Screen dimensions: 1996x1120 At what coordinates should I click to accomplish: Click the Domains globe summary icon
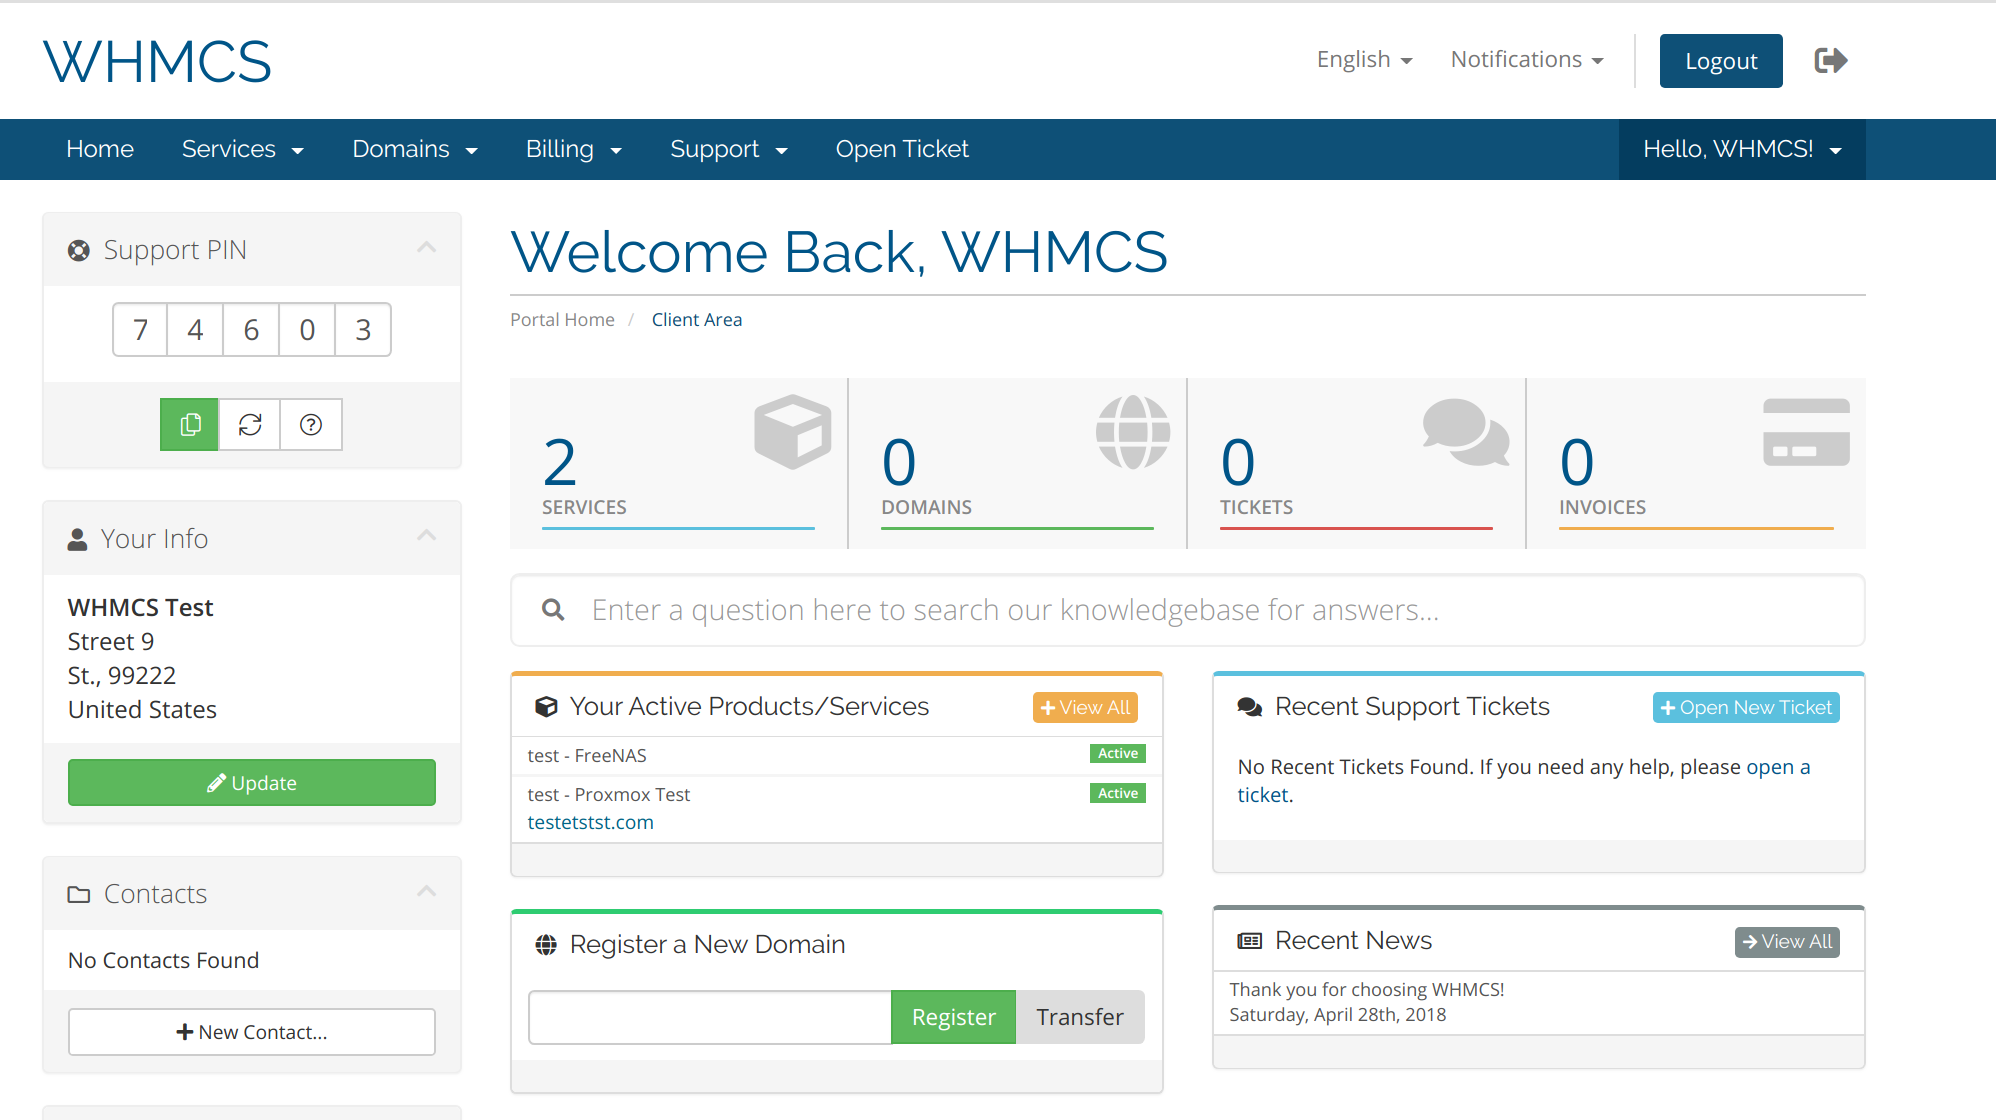1129,431
